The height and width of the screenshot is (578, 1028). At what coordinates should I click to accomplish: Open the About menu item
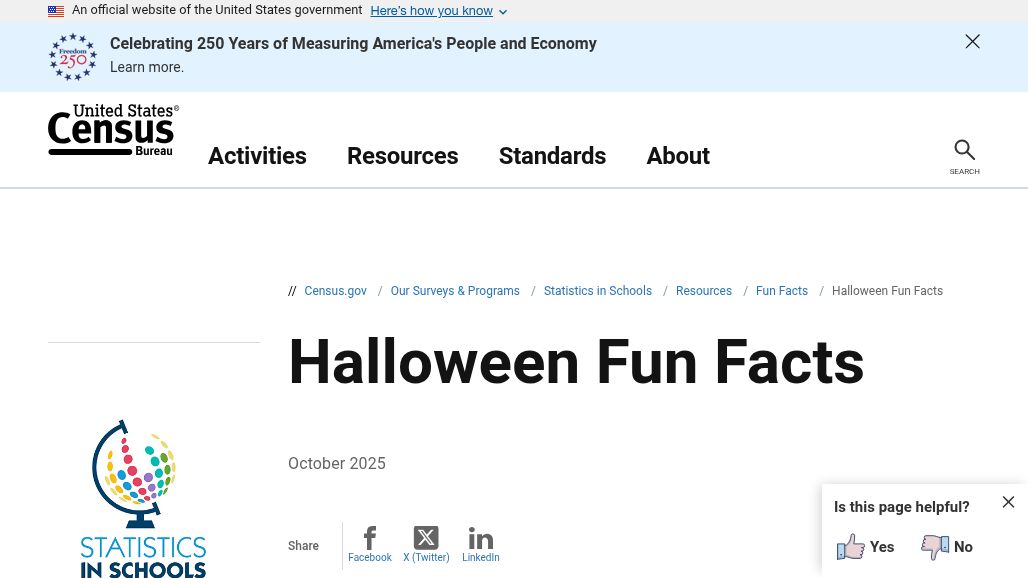point(678,156)
